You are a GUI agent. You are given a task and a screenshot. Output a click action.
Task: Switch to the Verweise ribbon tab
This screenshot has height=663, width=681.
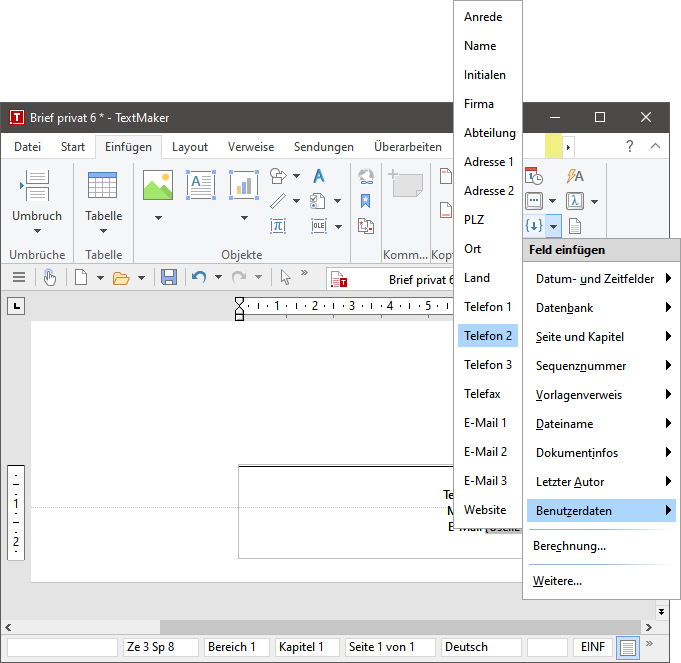pos(251,147)
